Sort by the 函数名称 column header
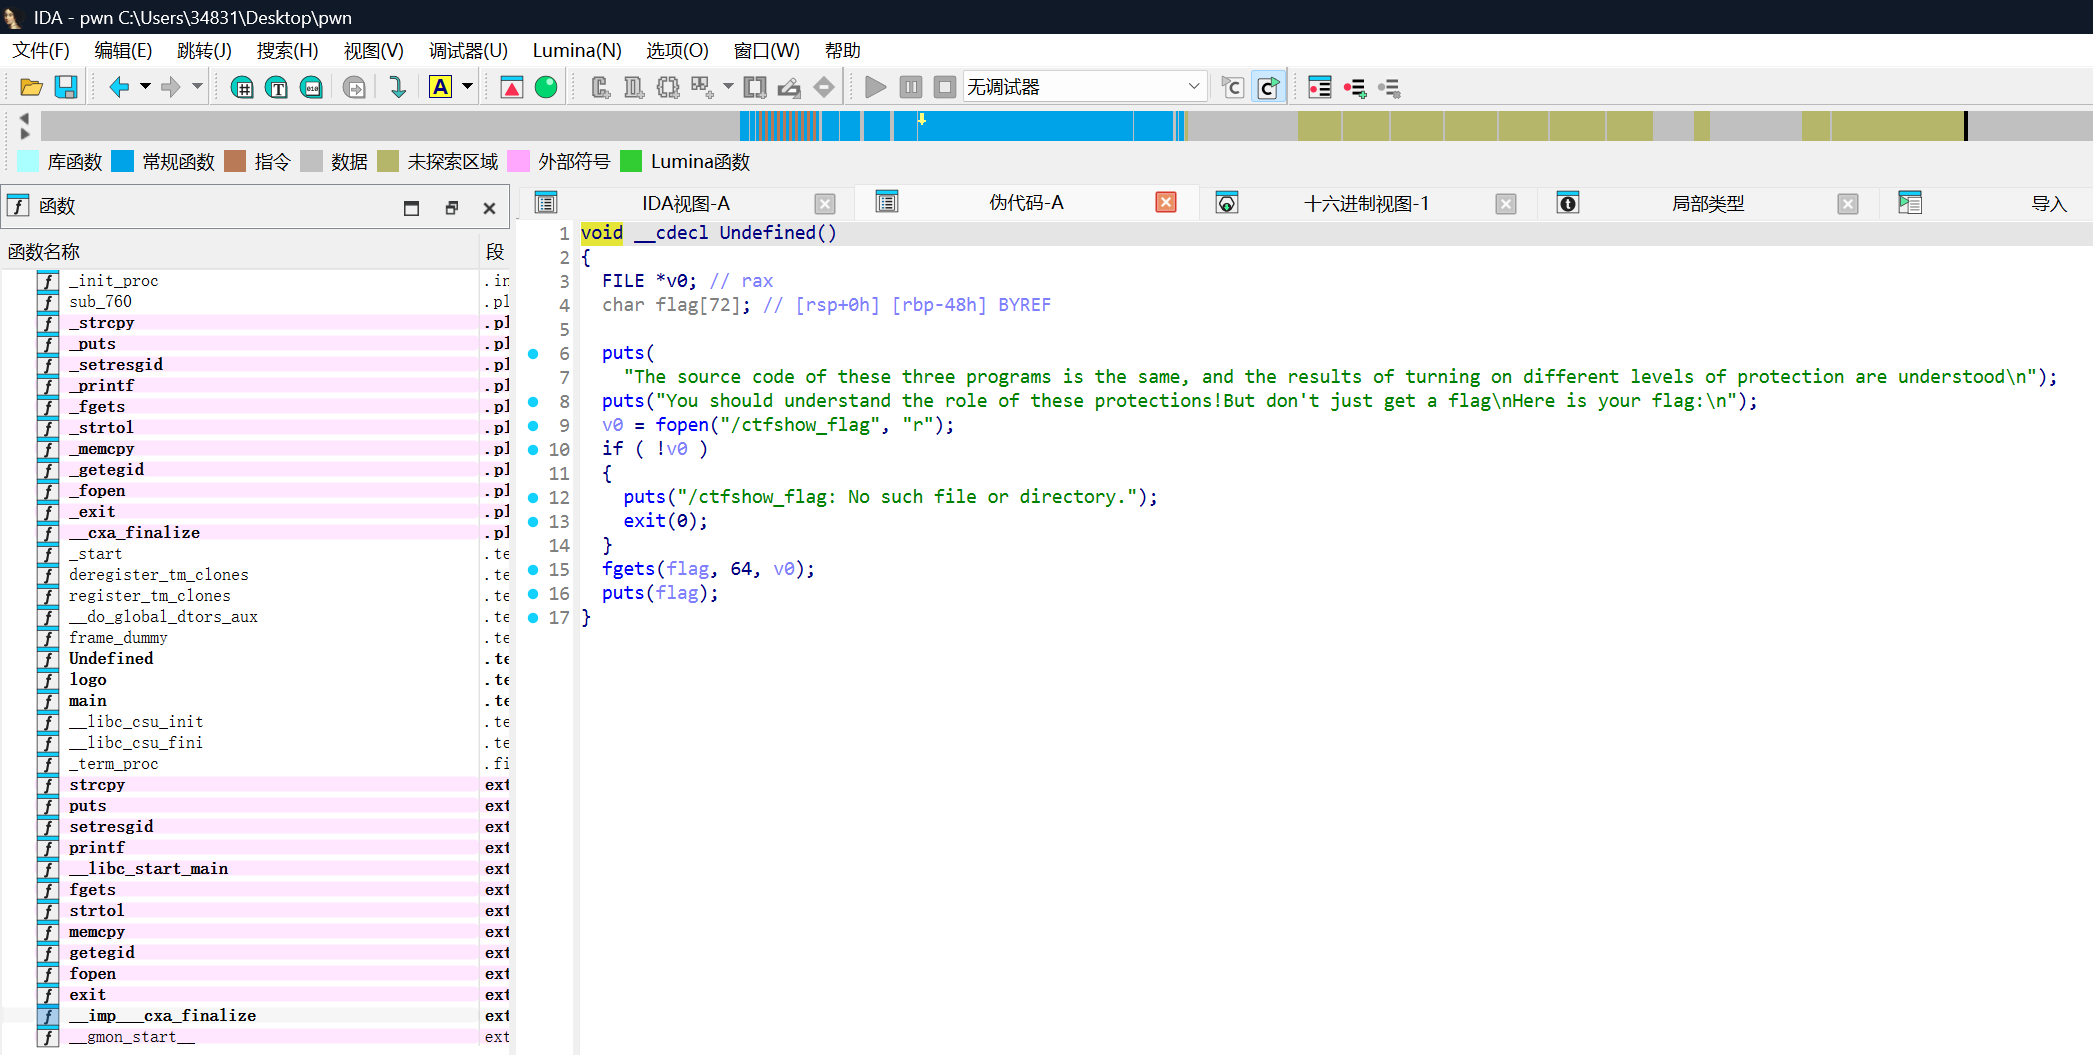Screen dimensions: 2093x1055 pyautogui.click(x=241, y=252)
